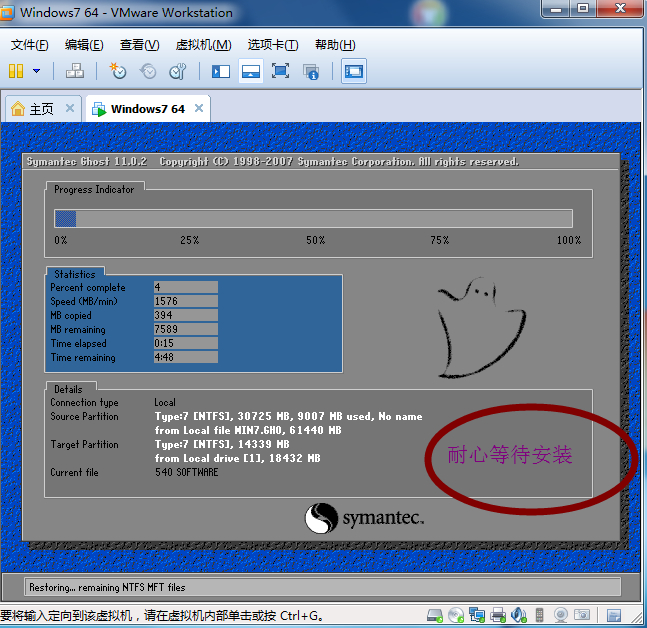The width and height of the screenshot is (647, 628).
Task: Click the Connection type value Local
Action: [165, 402]
